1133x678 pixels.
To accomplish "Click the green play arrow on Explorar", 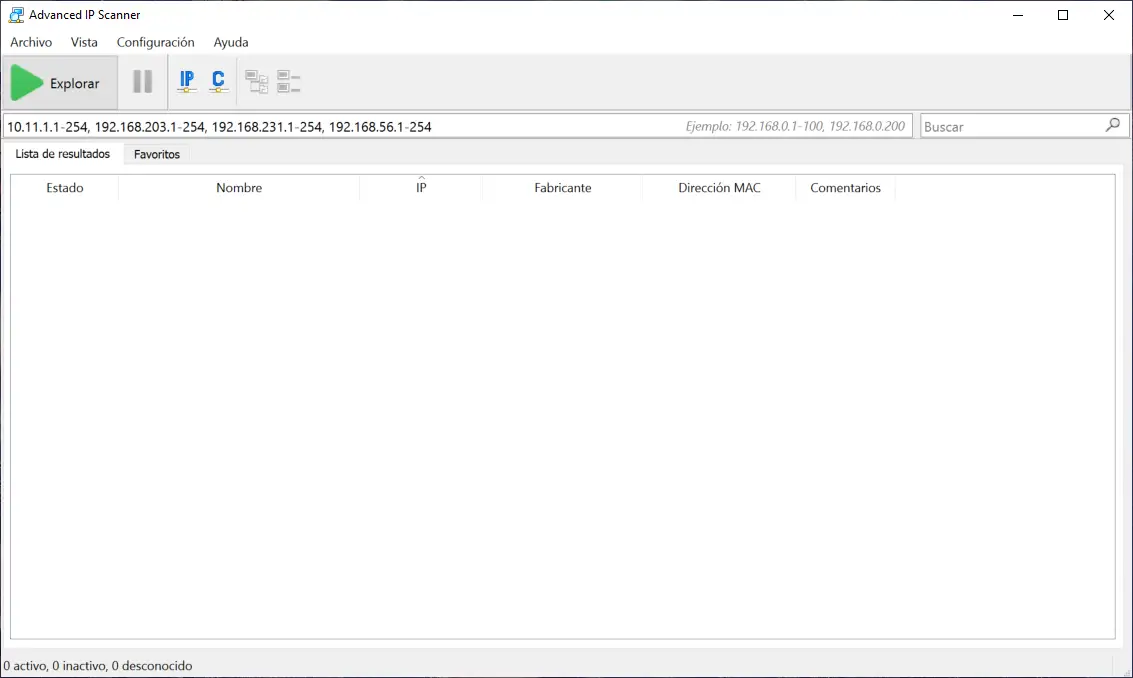I will [27, 82].
